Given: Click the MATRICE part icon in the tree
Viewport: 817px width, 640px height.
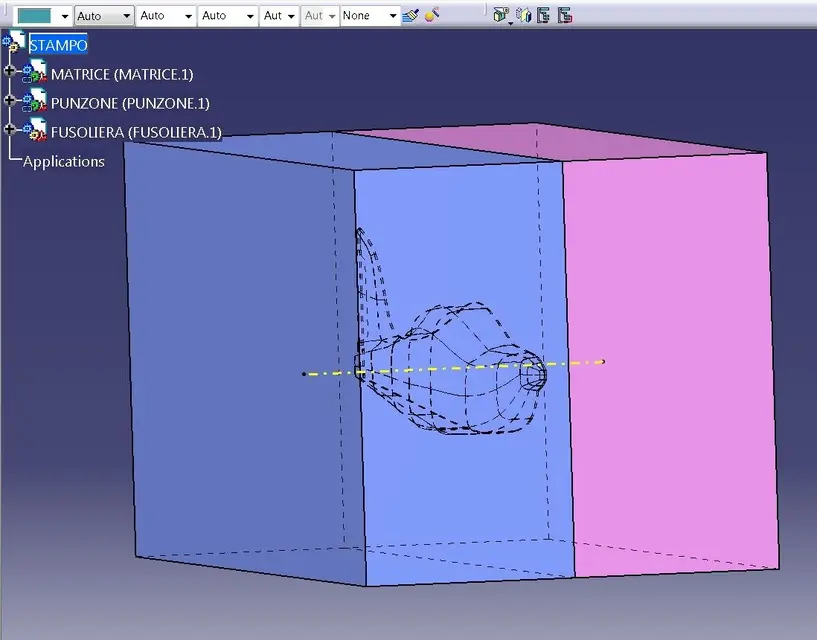Looking at the screenshot, I should pyautogui.click(x=36, y=73).
